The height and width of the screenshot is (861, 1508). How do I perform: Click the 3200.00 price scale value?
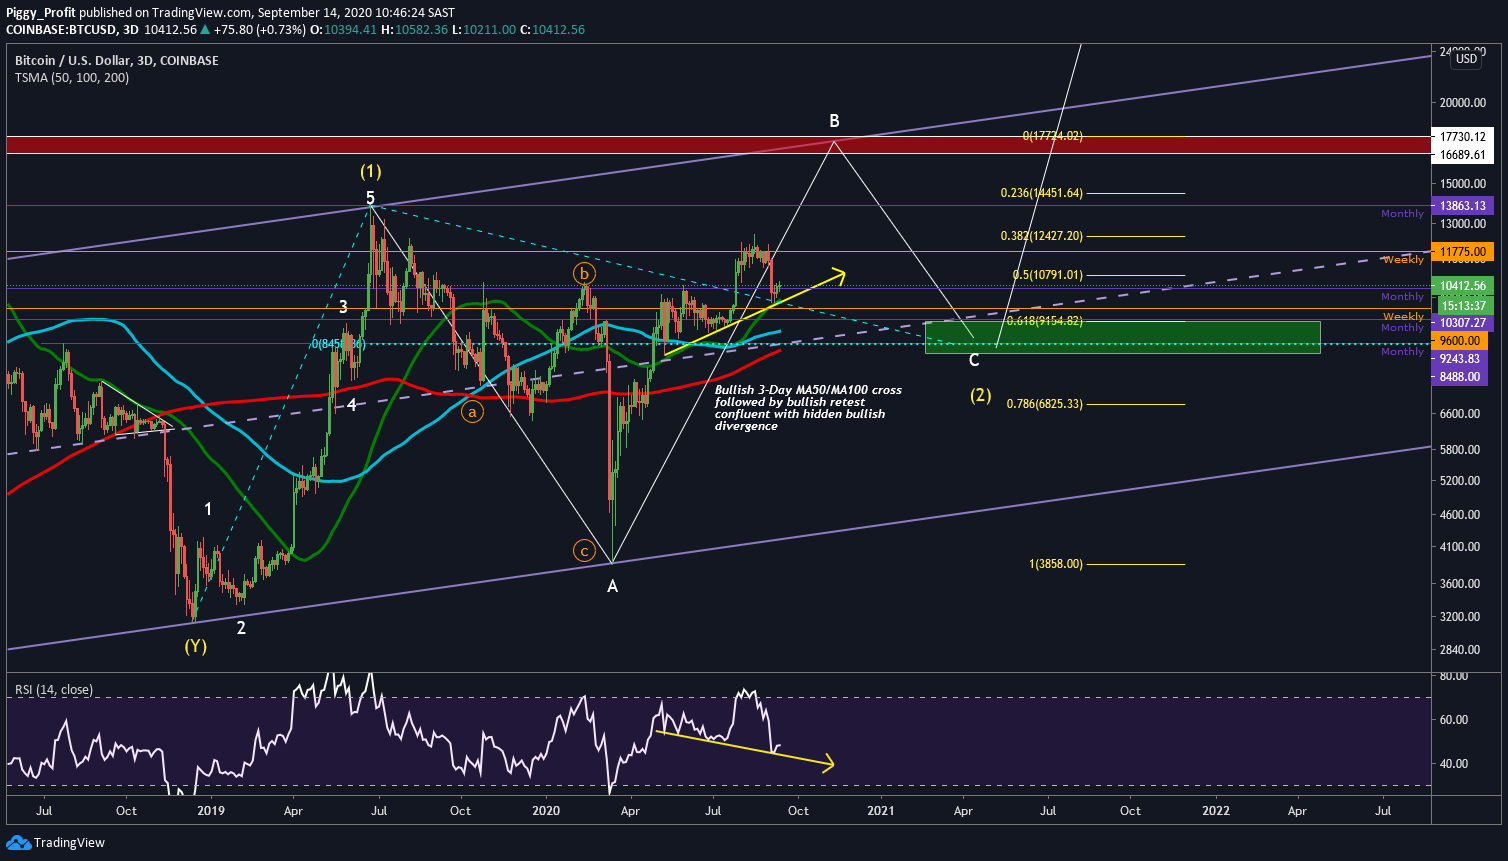coord(1462,617)
